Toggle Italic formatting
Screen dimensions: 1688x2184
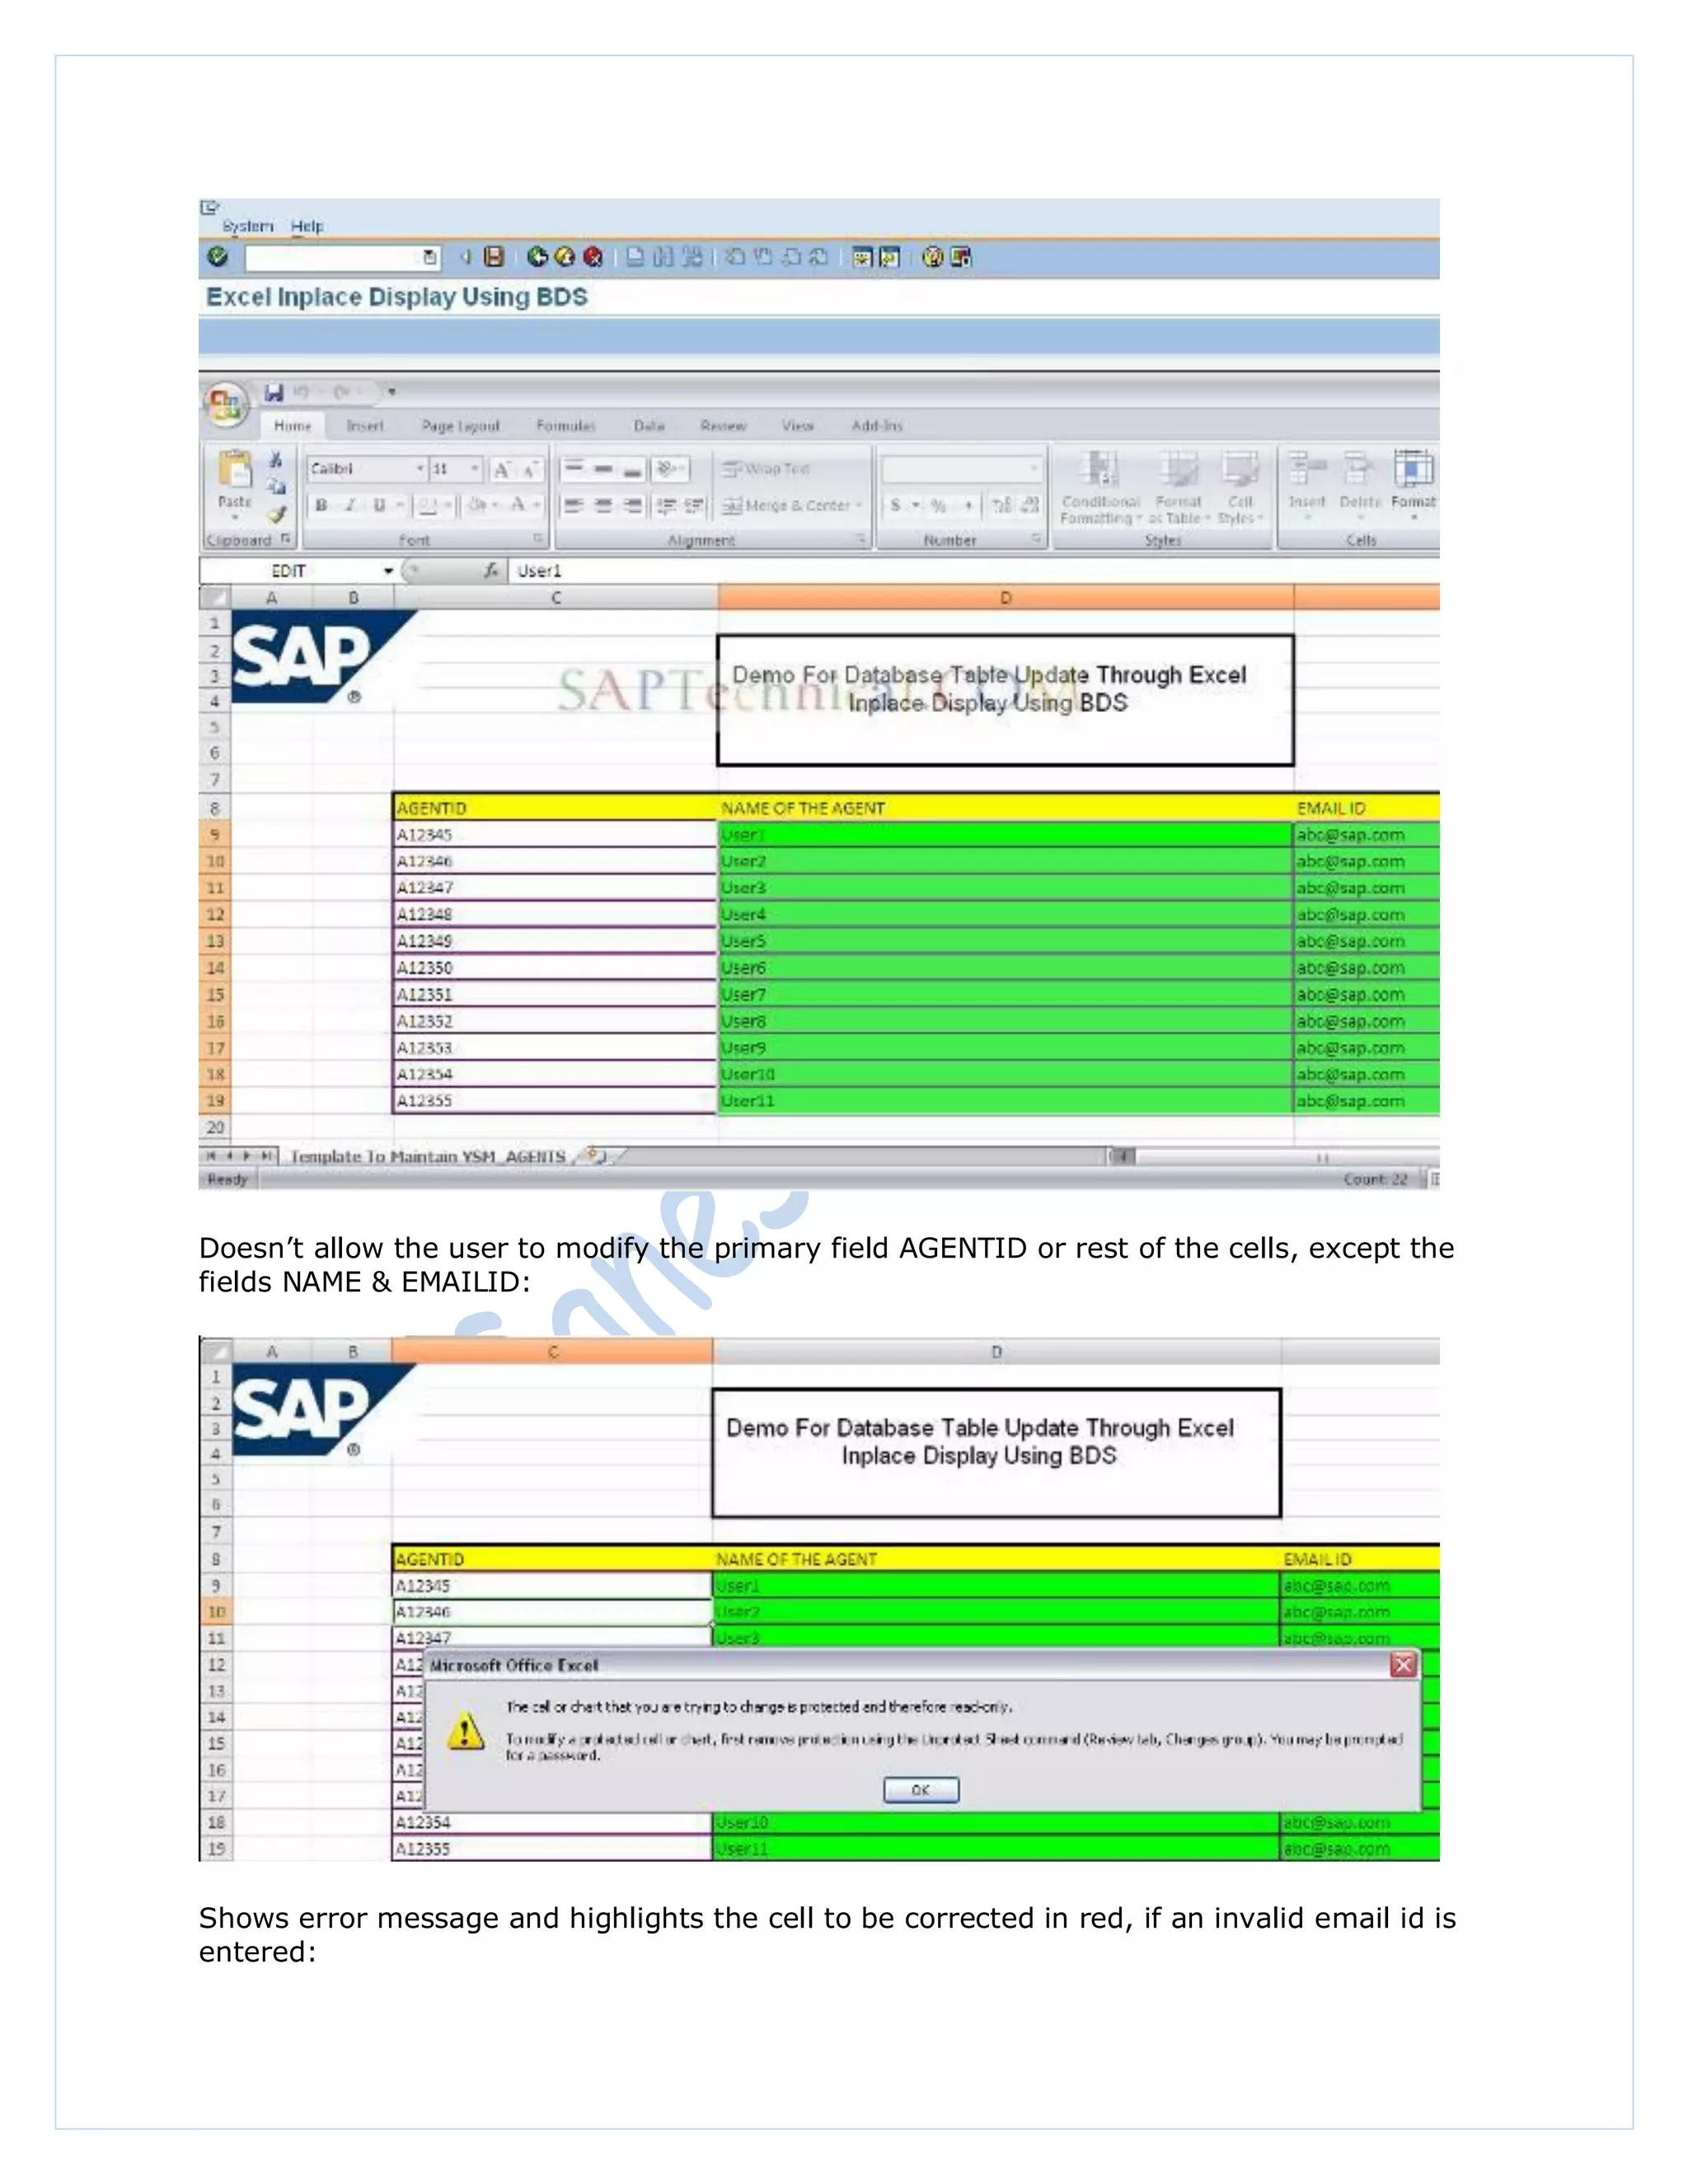coord(350,505)
